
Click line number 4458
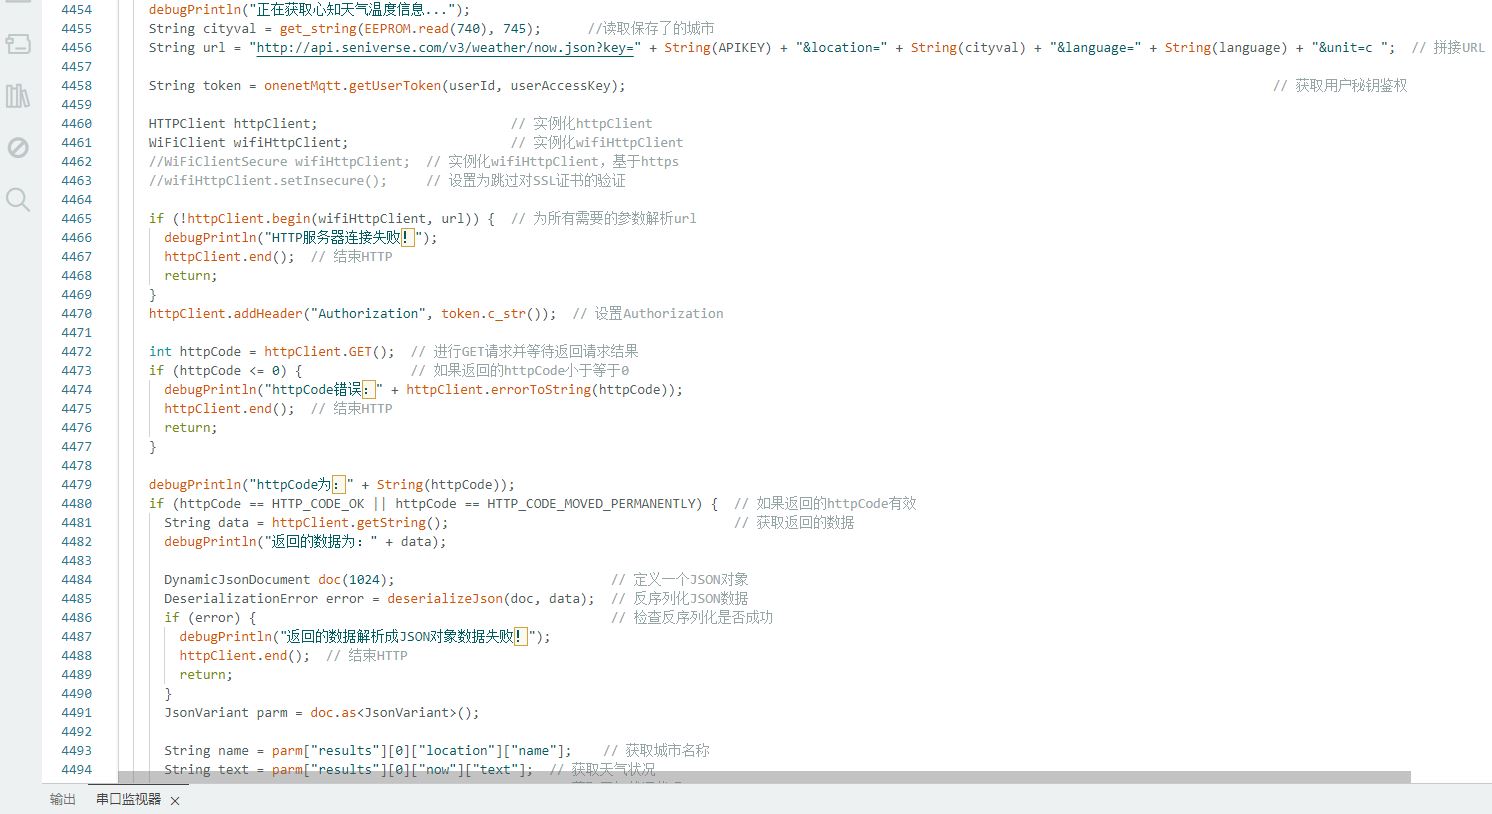pyautogui.click(x=76, y=85)
